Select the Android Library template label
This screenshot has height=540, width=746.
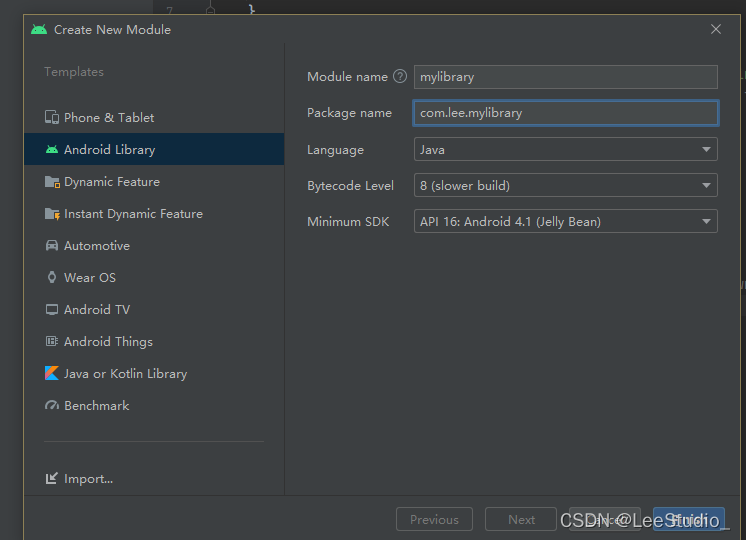(109, 149)
